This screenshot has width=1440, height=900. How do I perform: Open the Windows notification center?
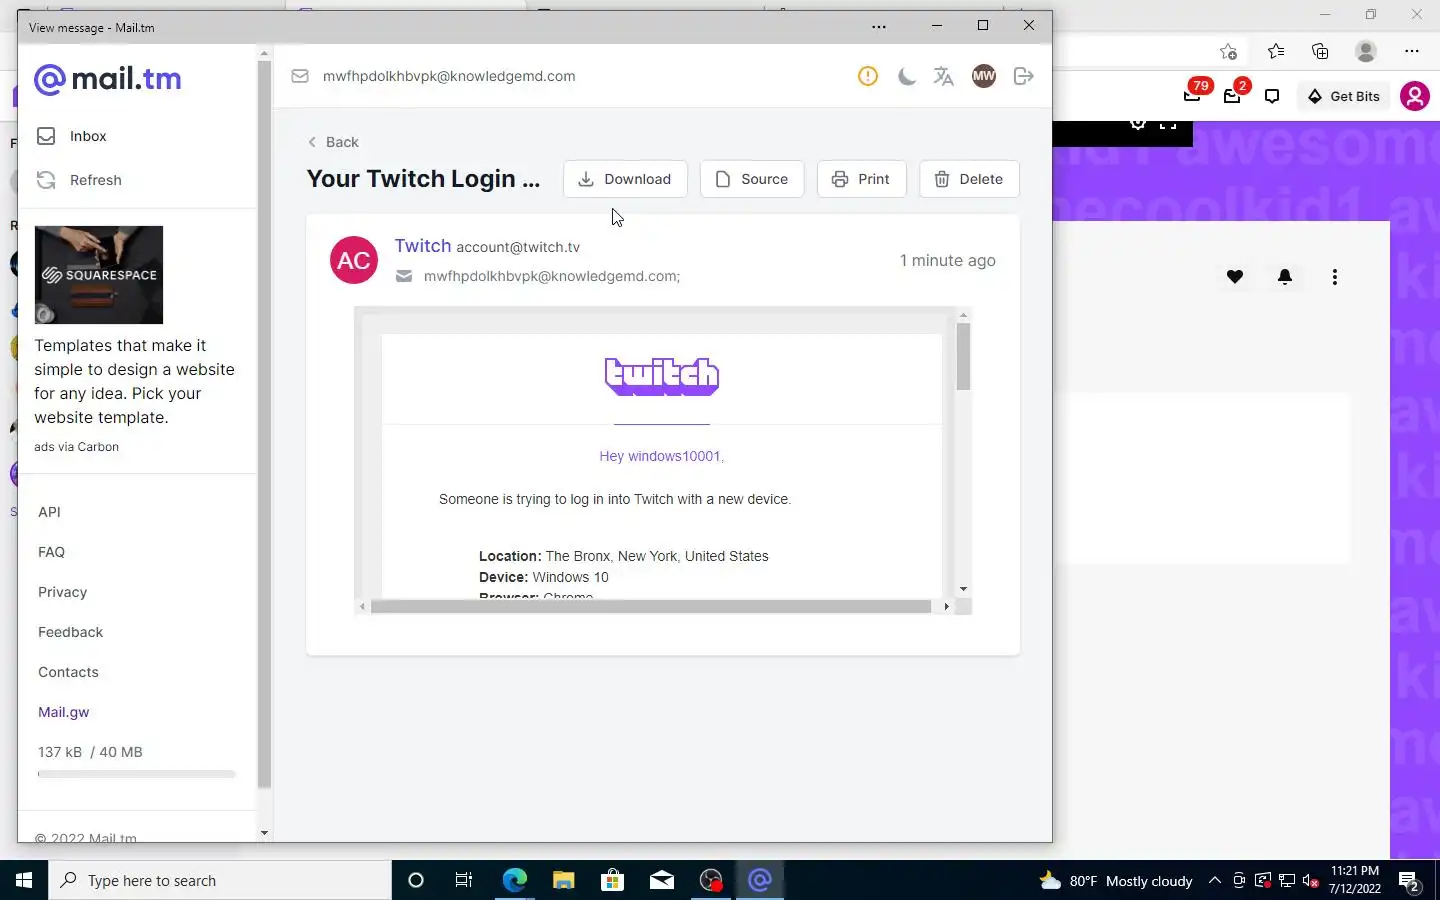click(x=1410, y=881)
